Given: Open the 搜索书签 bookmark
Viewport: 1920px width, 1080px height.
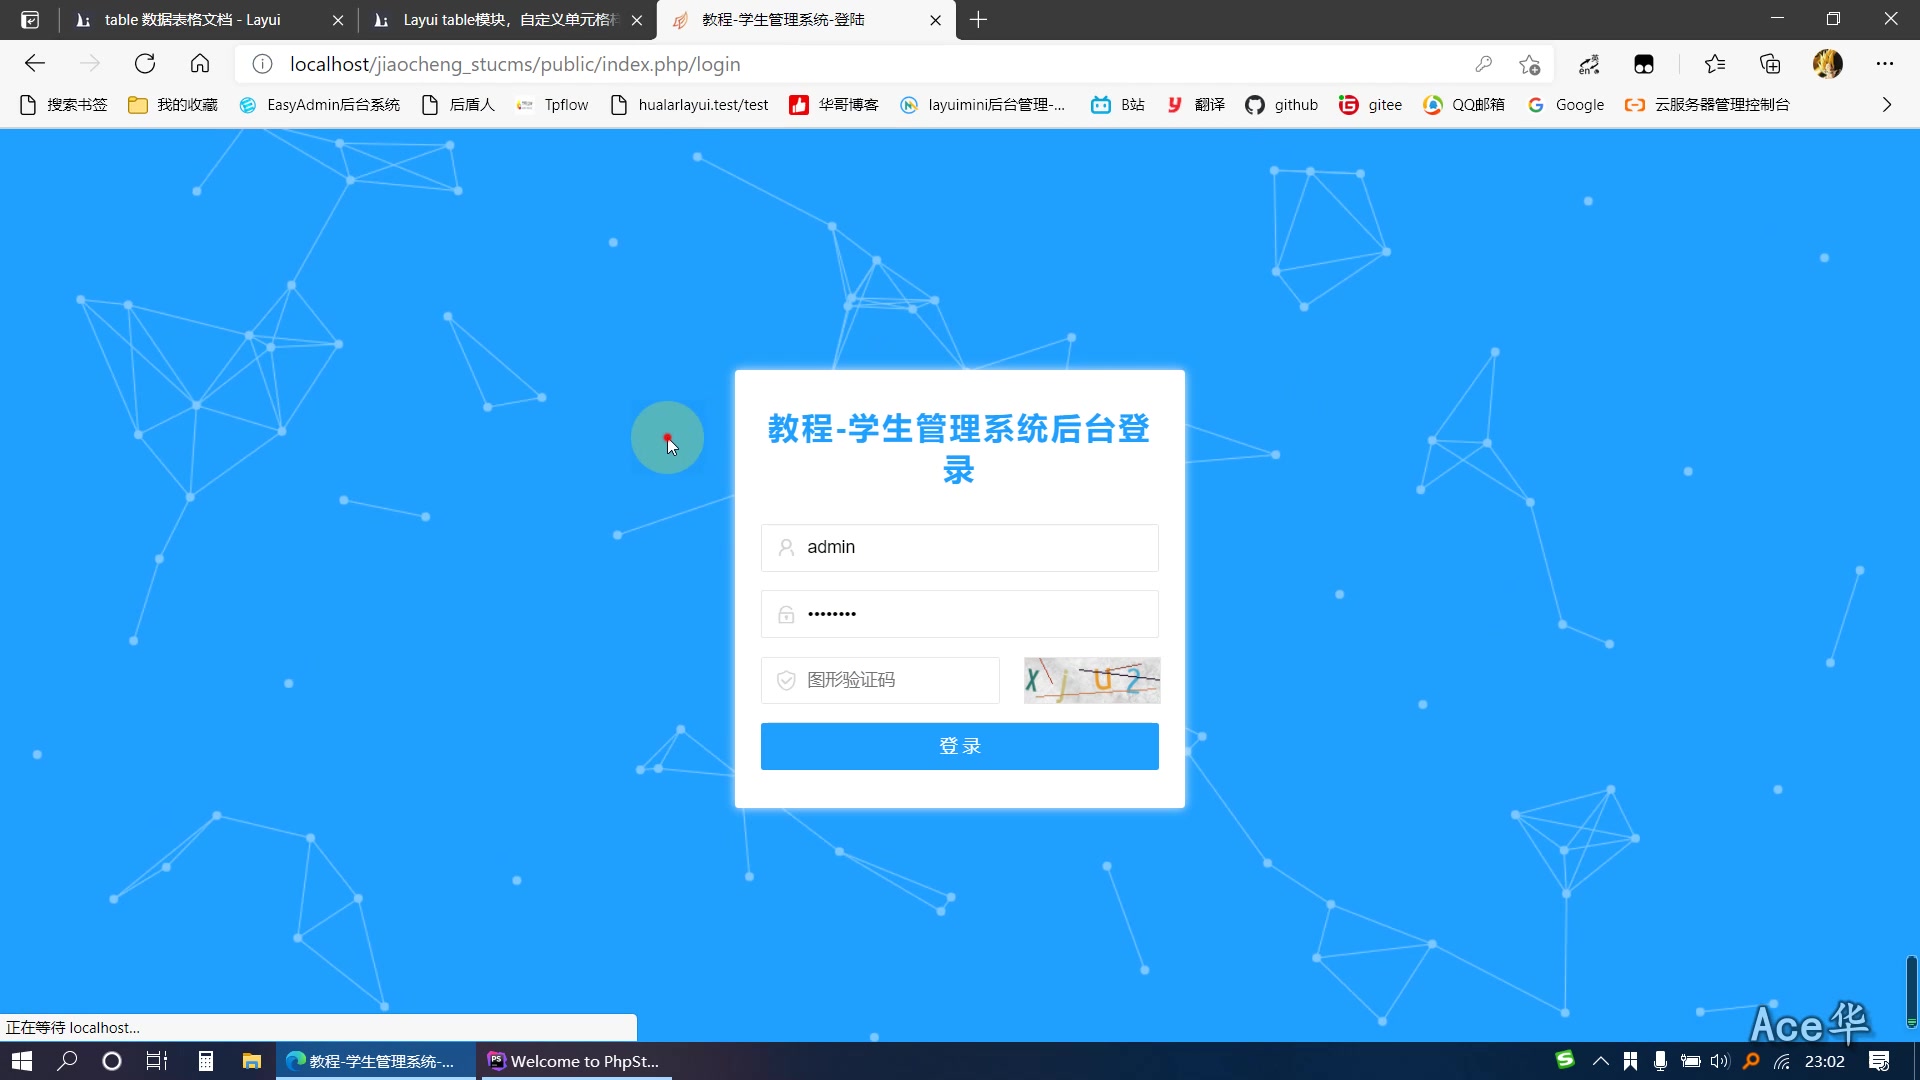Looking at the screenshot, I should [64, 105].
